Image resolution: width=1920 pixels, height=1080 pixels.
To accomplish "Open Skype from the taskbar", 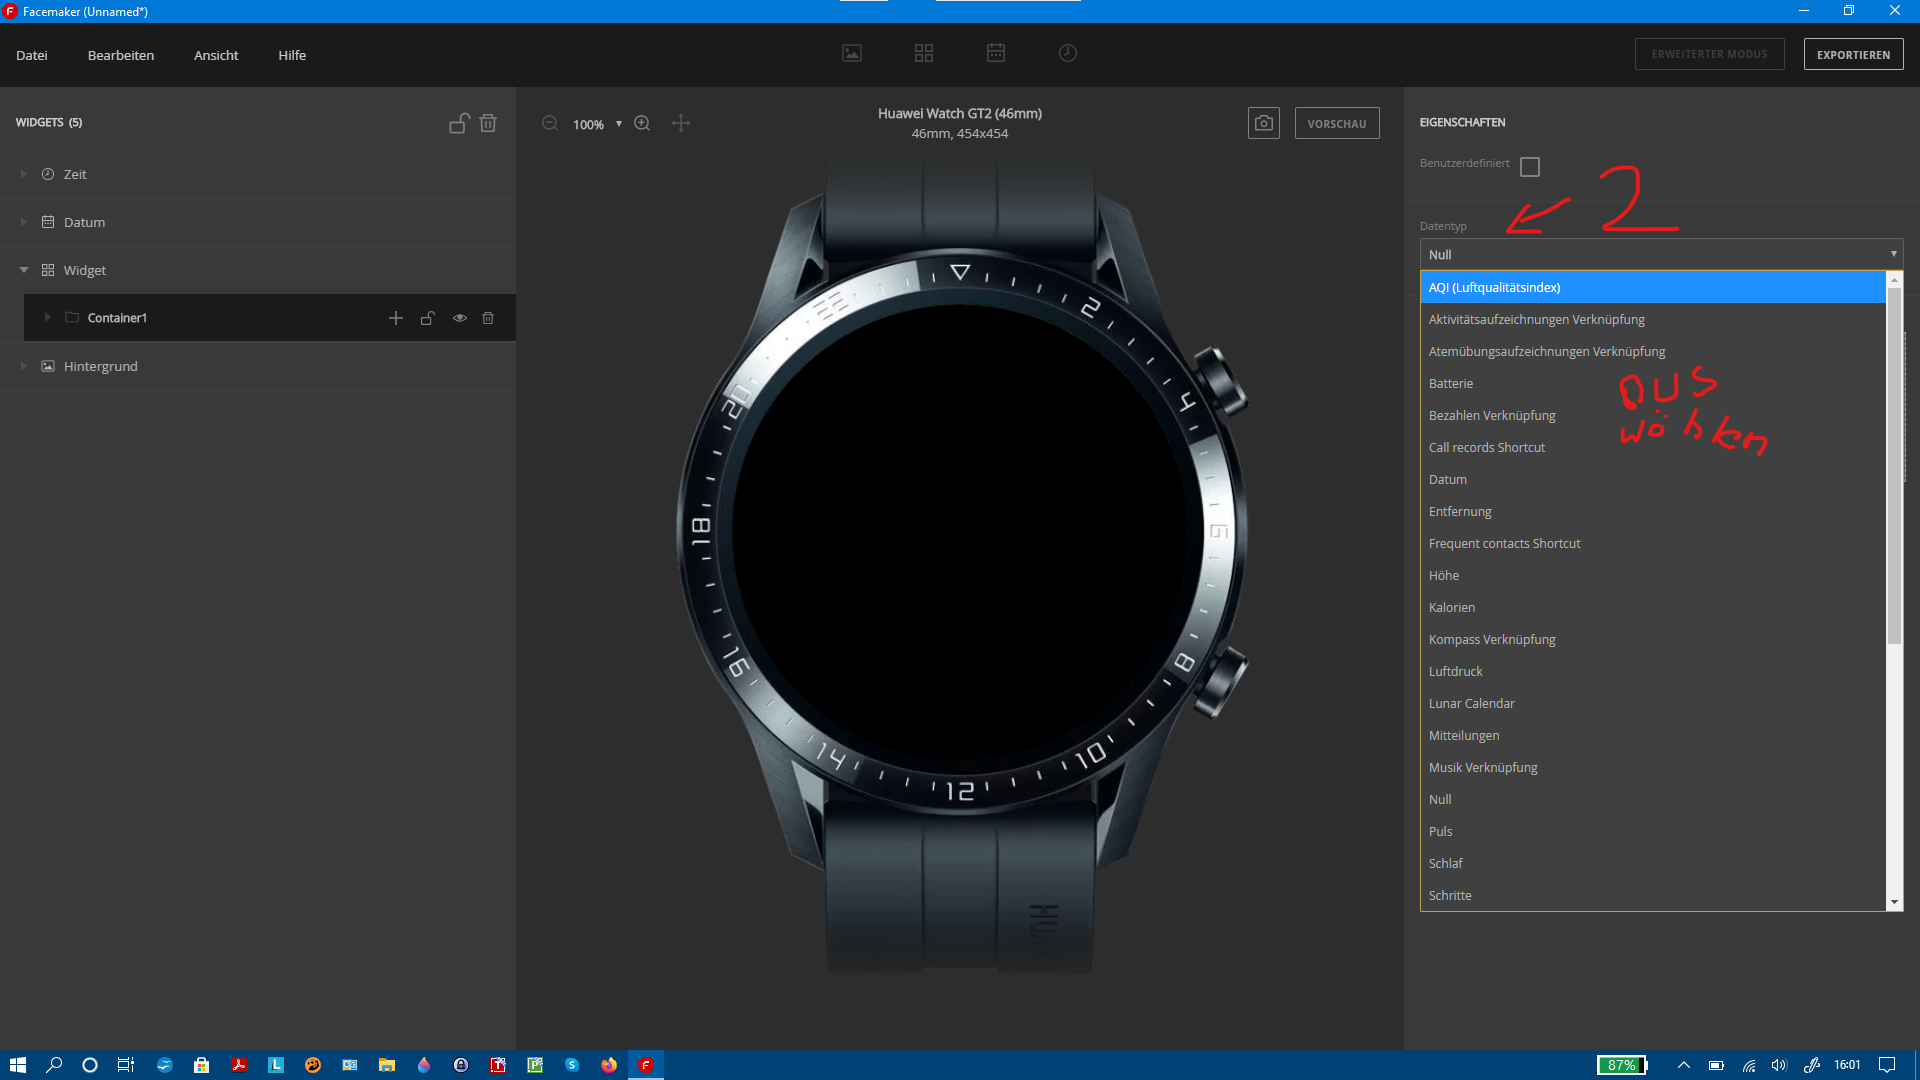I will click(572, 1065).
